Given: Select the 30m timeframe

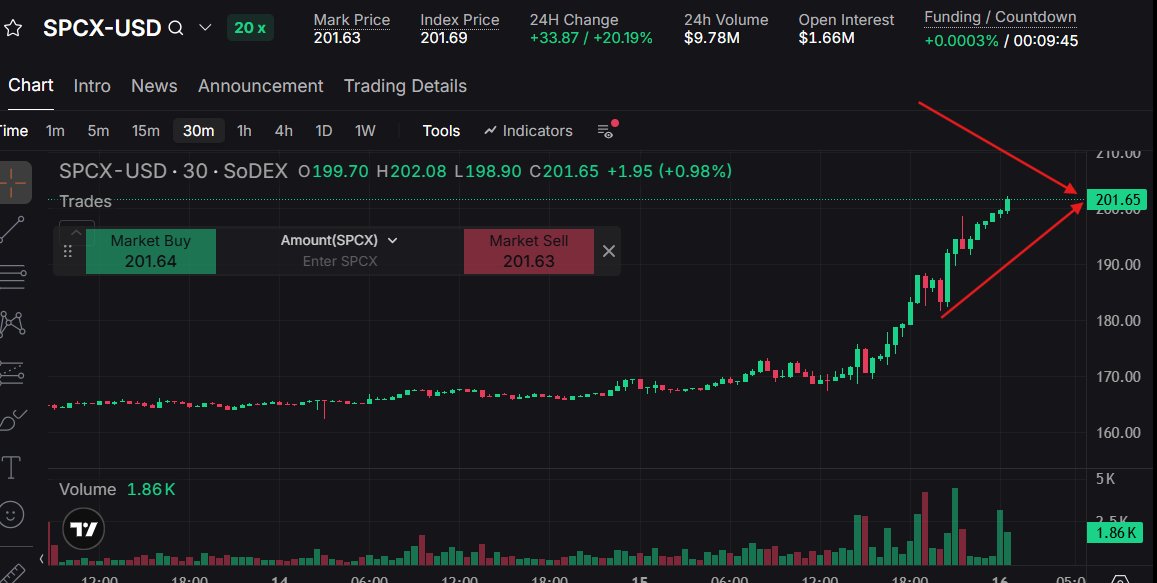Looking at the screenshot, I should pos(198,131).
